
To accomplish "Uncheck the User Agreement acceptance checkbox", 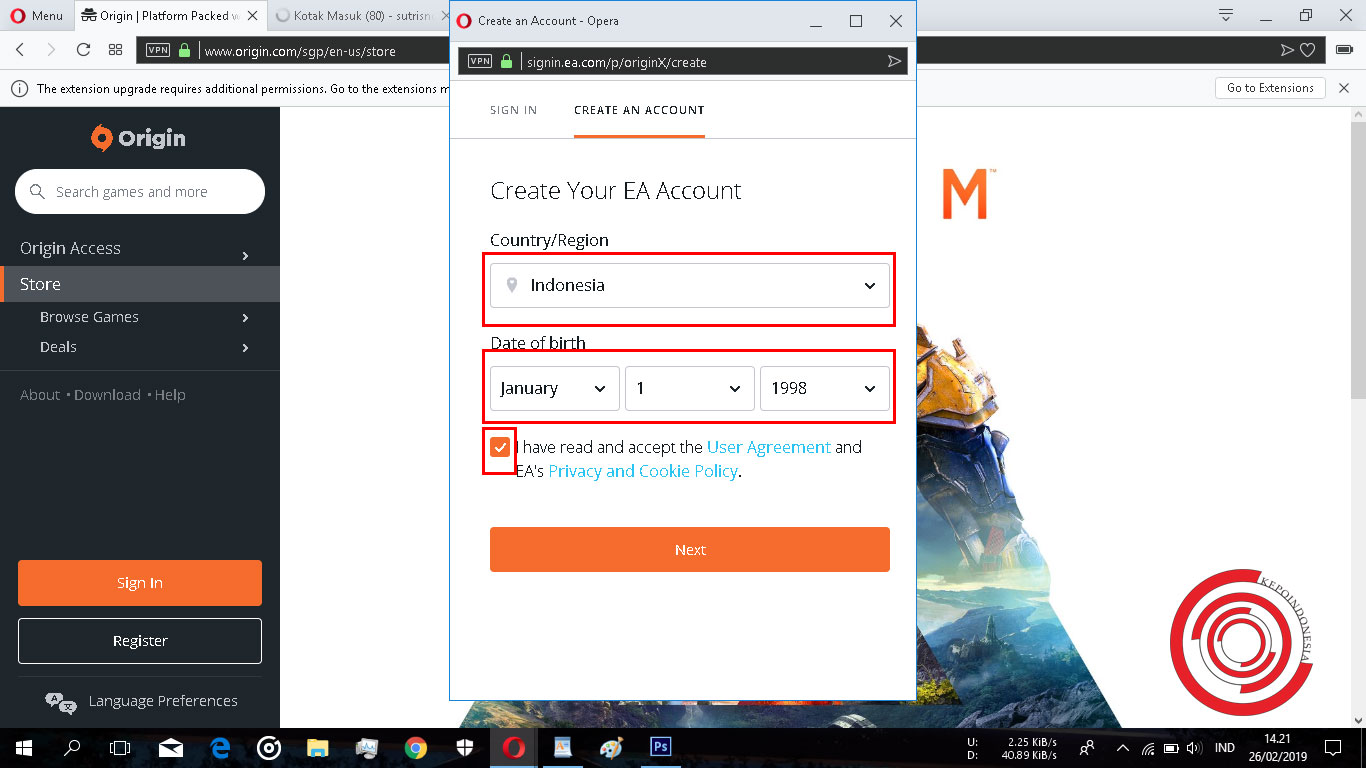I will pyautogui.click(x=499, y=448).
